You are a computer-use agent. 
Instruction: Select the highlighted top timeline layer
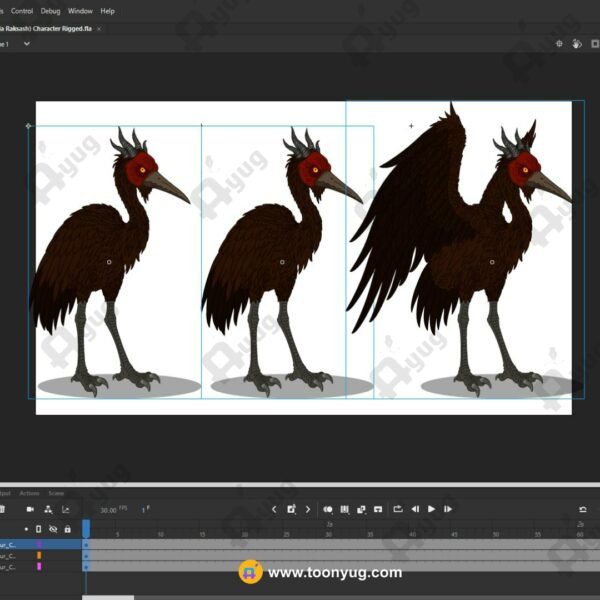41,544
